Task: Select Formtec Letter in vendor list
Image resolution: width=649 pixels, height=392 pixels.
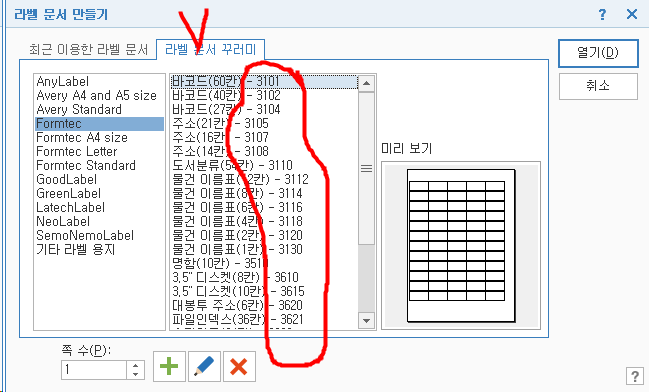Action: (x=99, y=152)
